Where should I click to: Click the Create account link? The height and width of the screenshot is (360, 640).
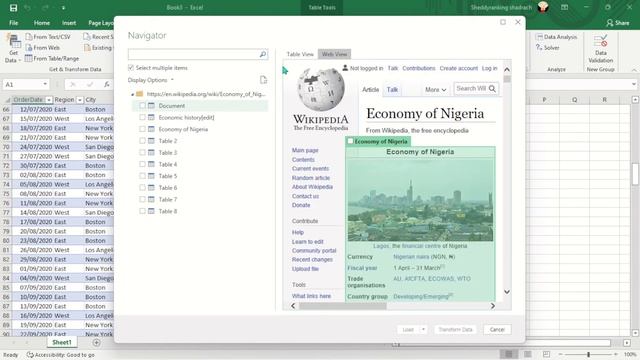pyautogui.click(x=458, y=69)
